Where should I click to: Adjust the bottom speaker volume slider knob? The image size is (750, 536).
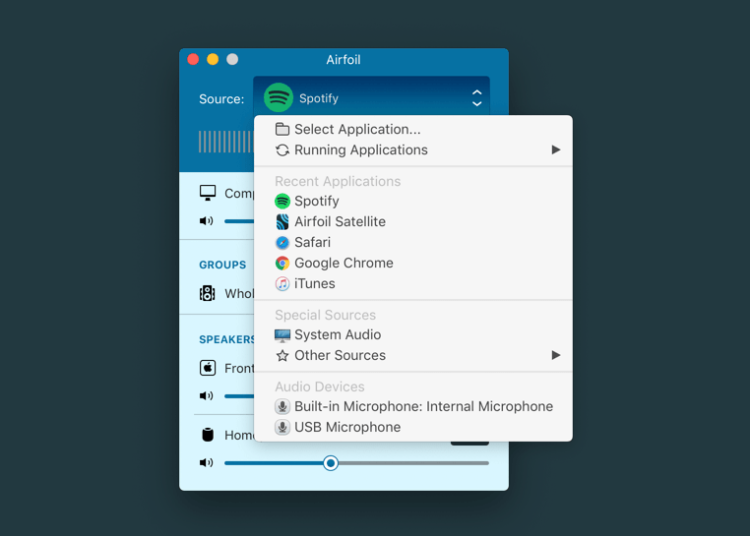(331, 463)
